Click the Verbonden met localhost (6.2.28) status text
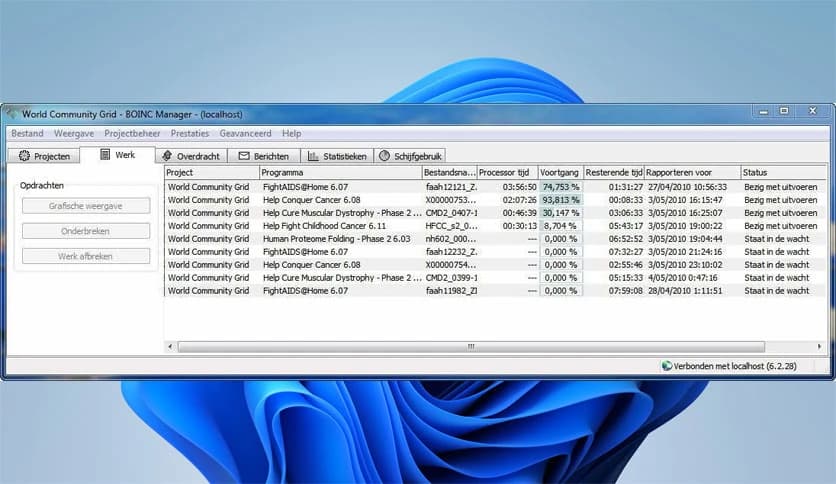Viewport: 836px width, 484px height. coord(735,366)
